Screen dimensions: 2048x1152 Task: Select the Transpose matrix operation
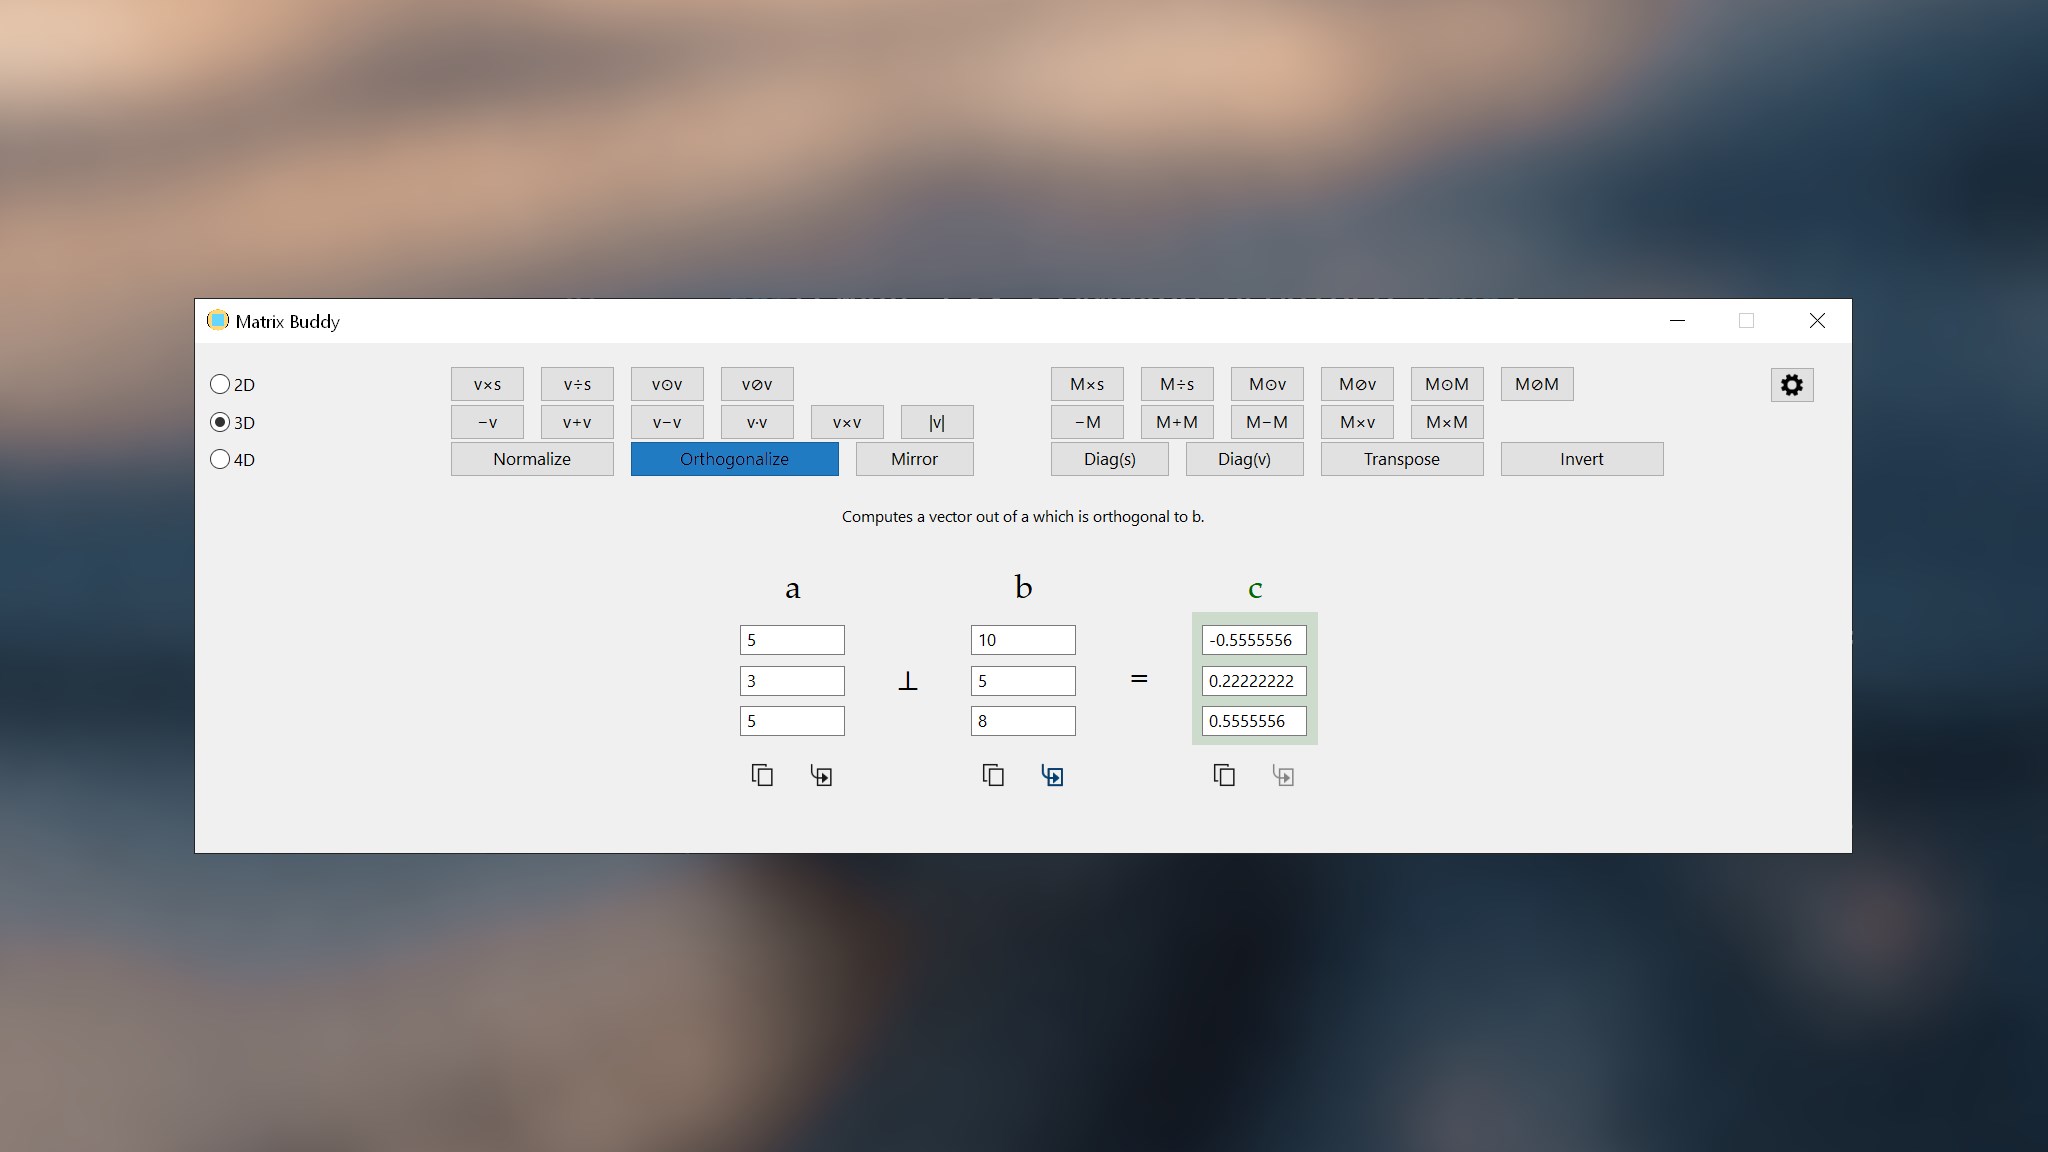1401,459
